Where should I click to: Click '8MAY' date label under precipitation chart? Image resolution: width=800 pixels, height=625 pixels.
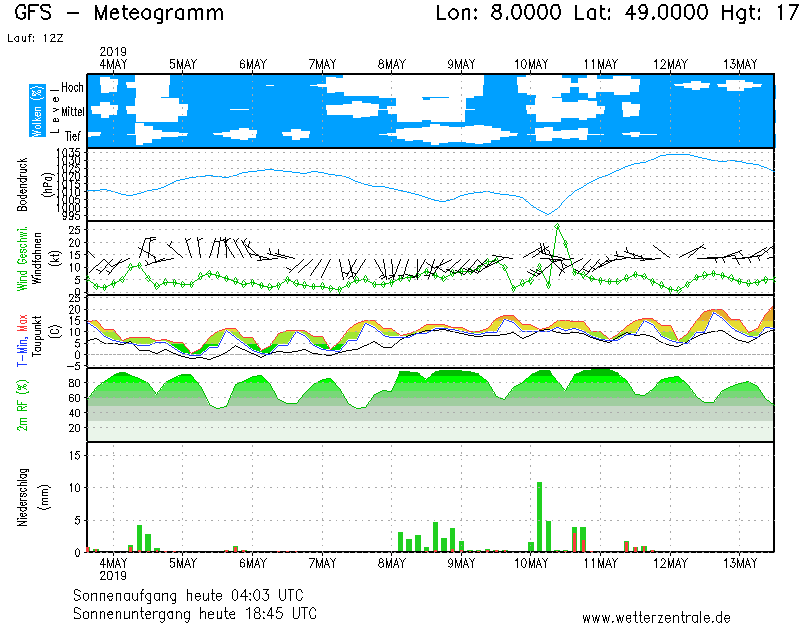392,563
